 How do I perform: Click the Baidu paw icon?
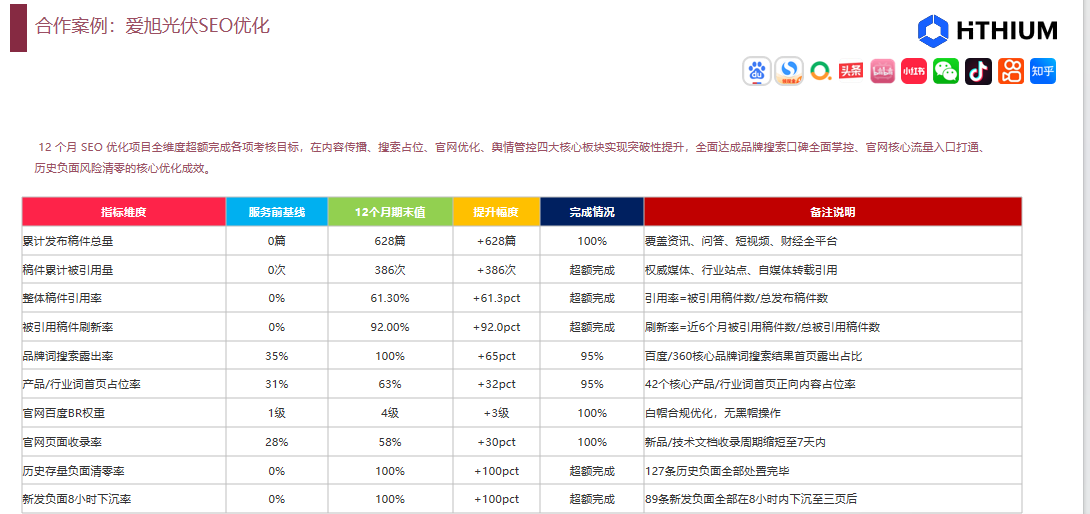tap(756, 71)
